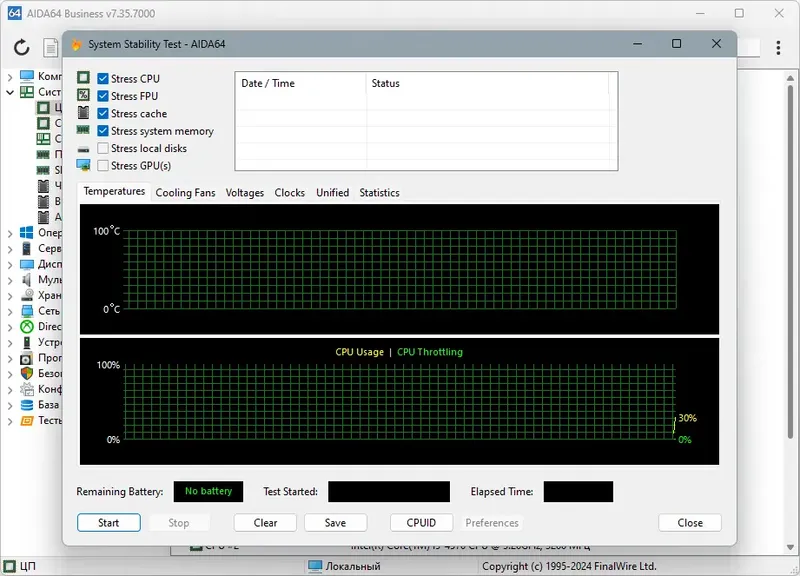Click the Xbox DirectX icon next to Direc
Screen dimensions: 800x576
27,327
